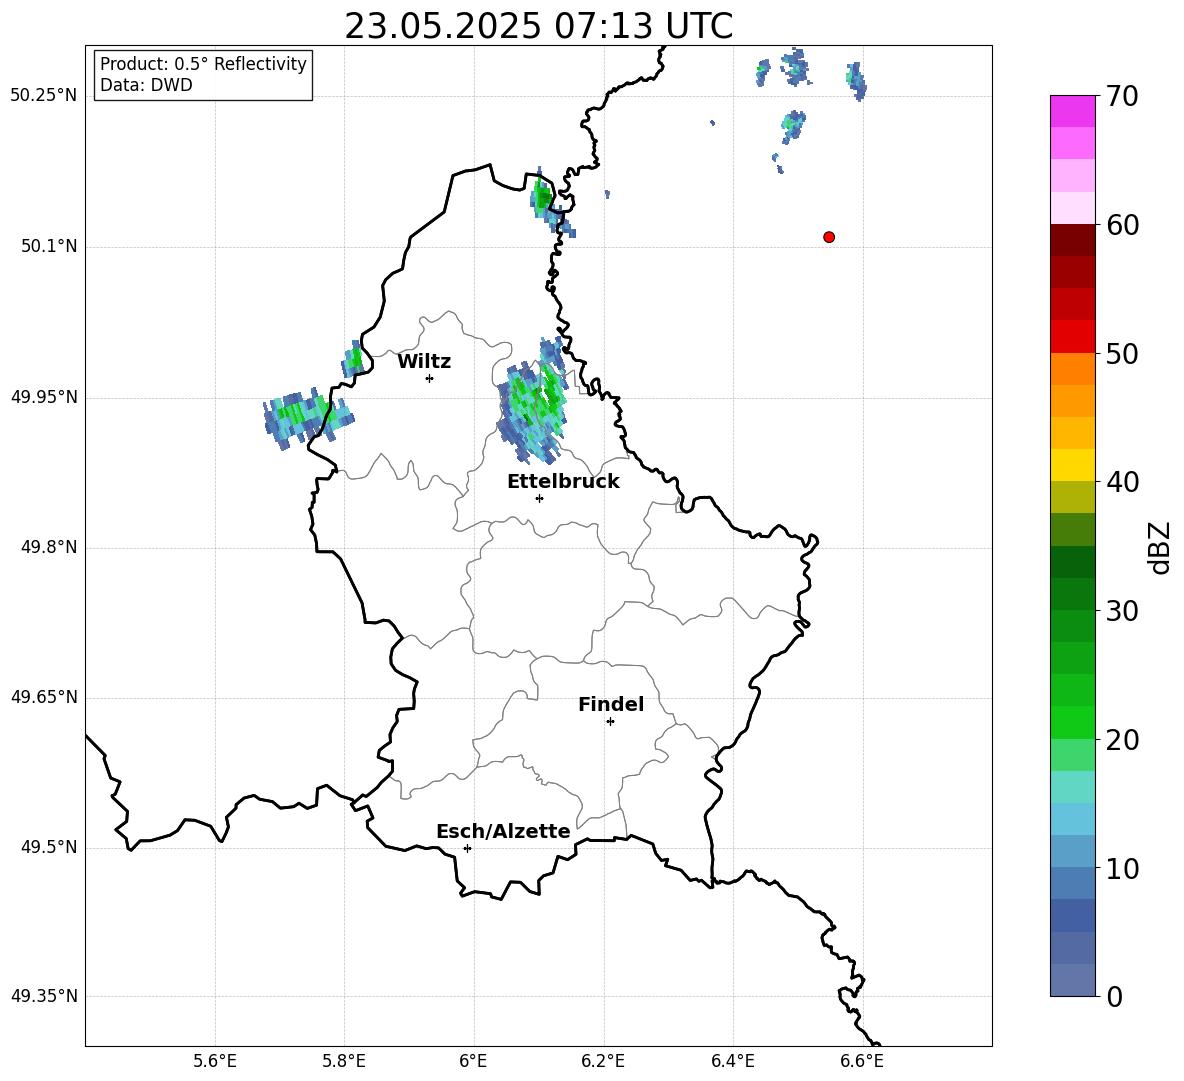Click the 6.2°E longitude label
This screenshot has height=1081, width=1184.
(603, 1061)
